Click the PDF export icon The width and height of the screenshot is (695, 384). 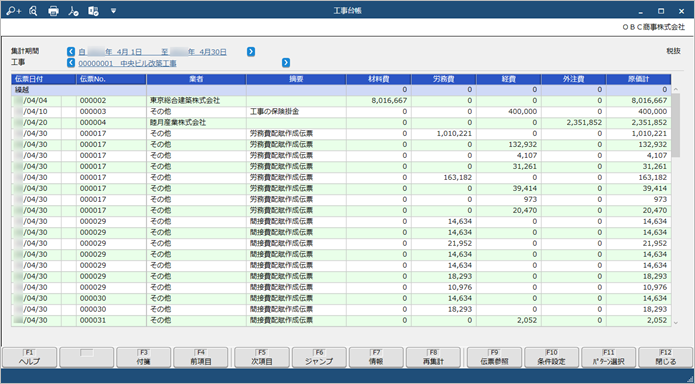tap(73, 11)
